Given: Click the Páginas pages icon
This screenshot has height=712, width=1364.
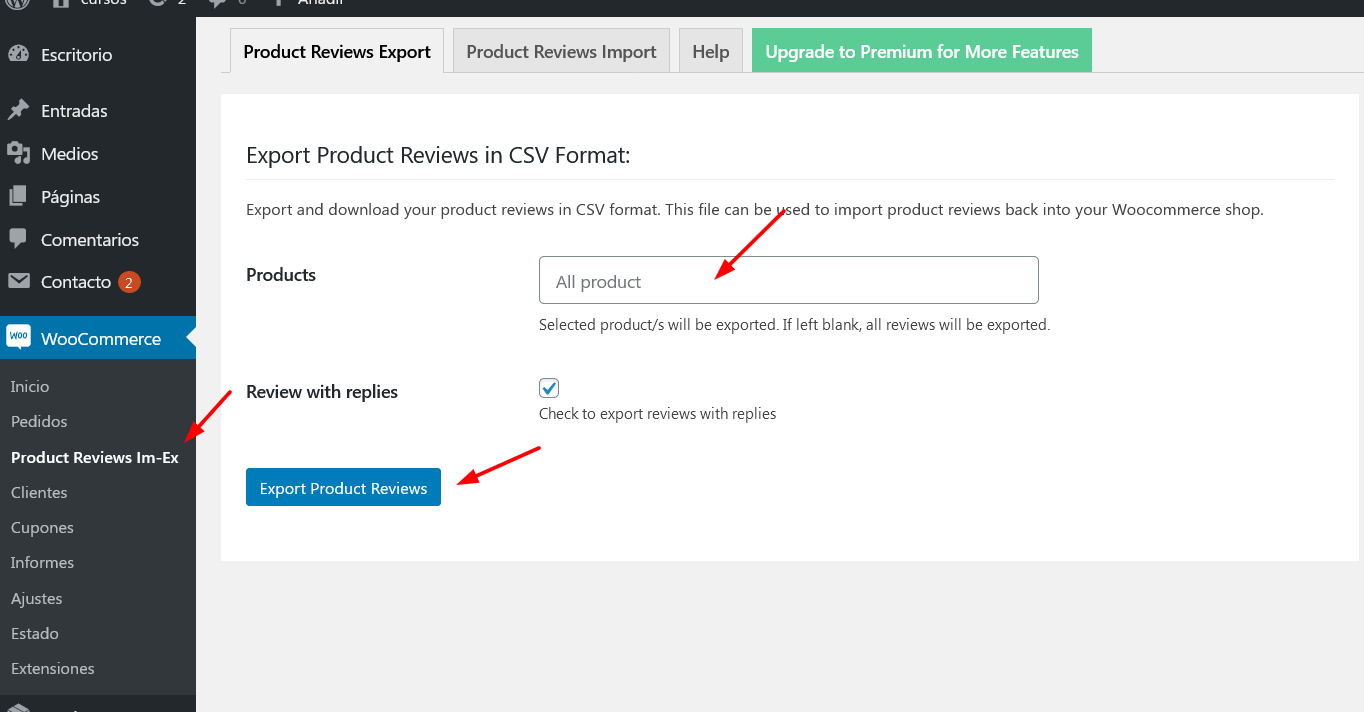Looking at the screenshot, I should [18, 196].
